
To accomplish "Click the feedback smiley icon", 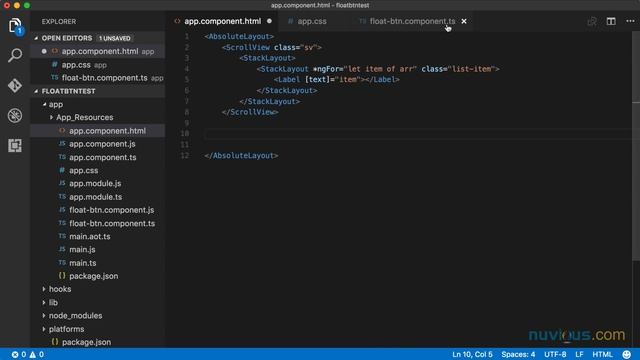I will pos(627,354).
